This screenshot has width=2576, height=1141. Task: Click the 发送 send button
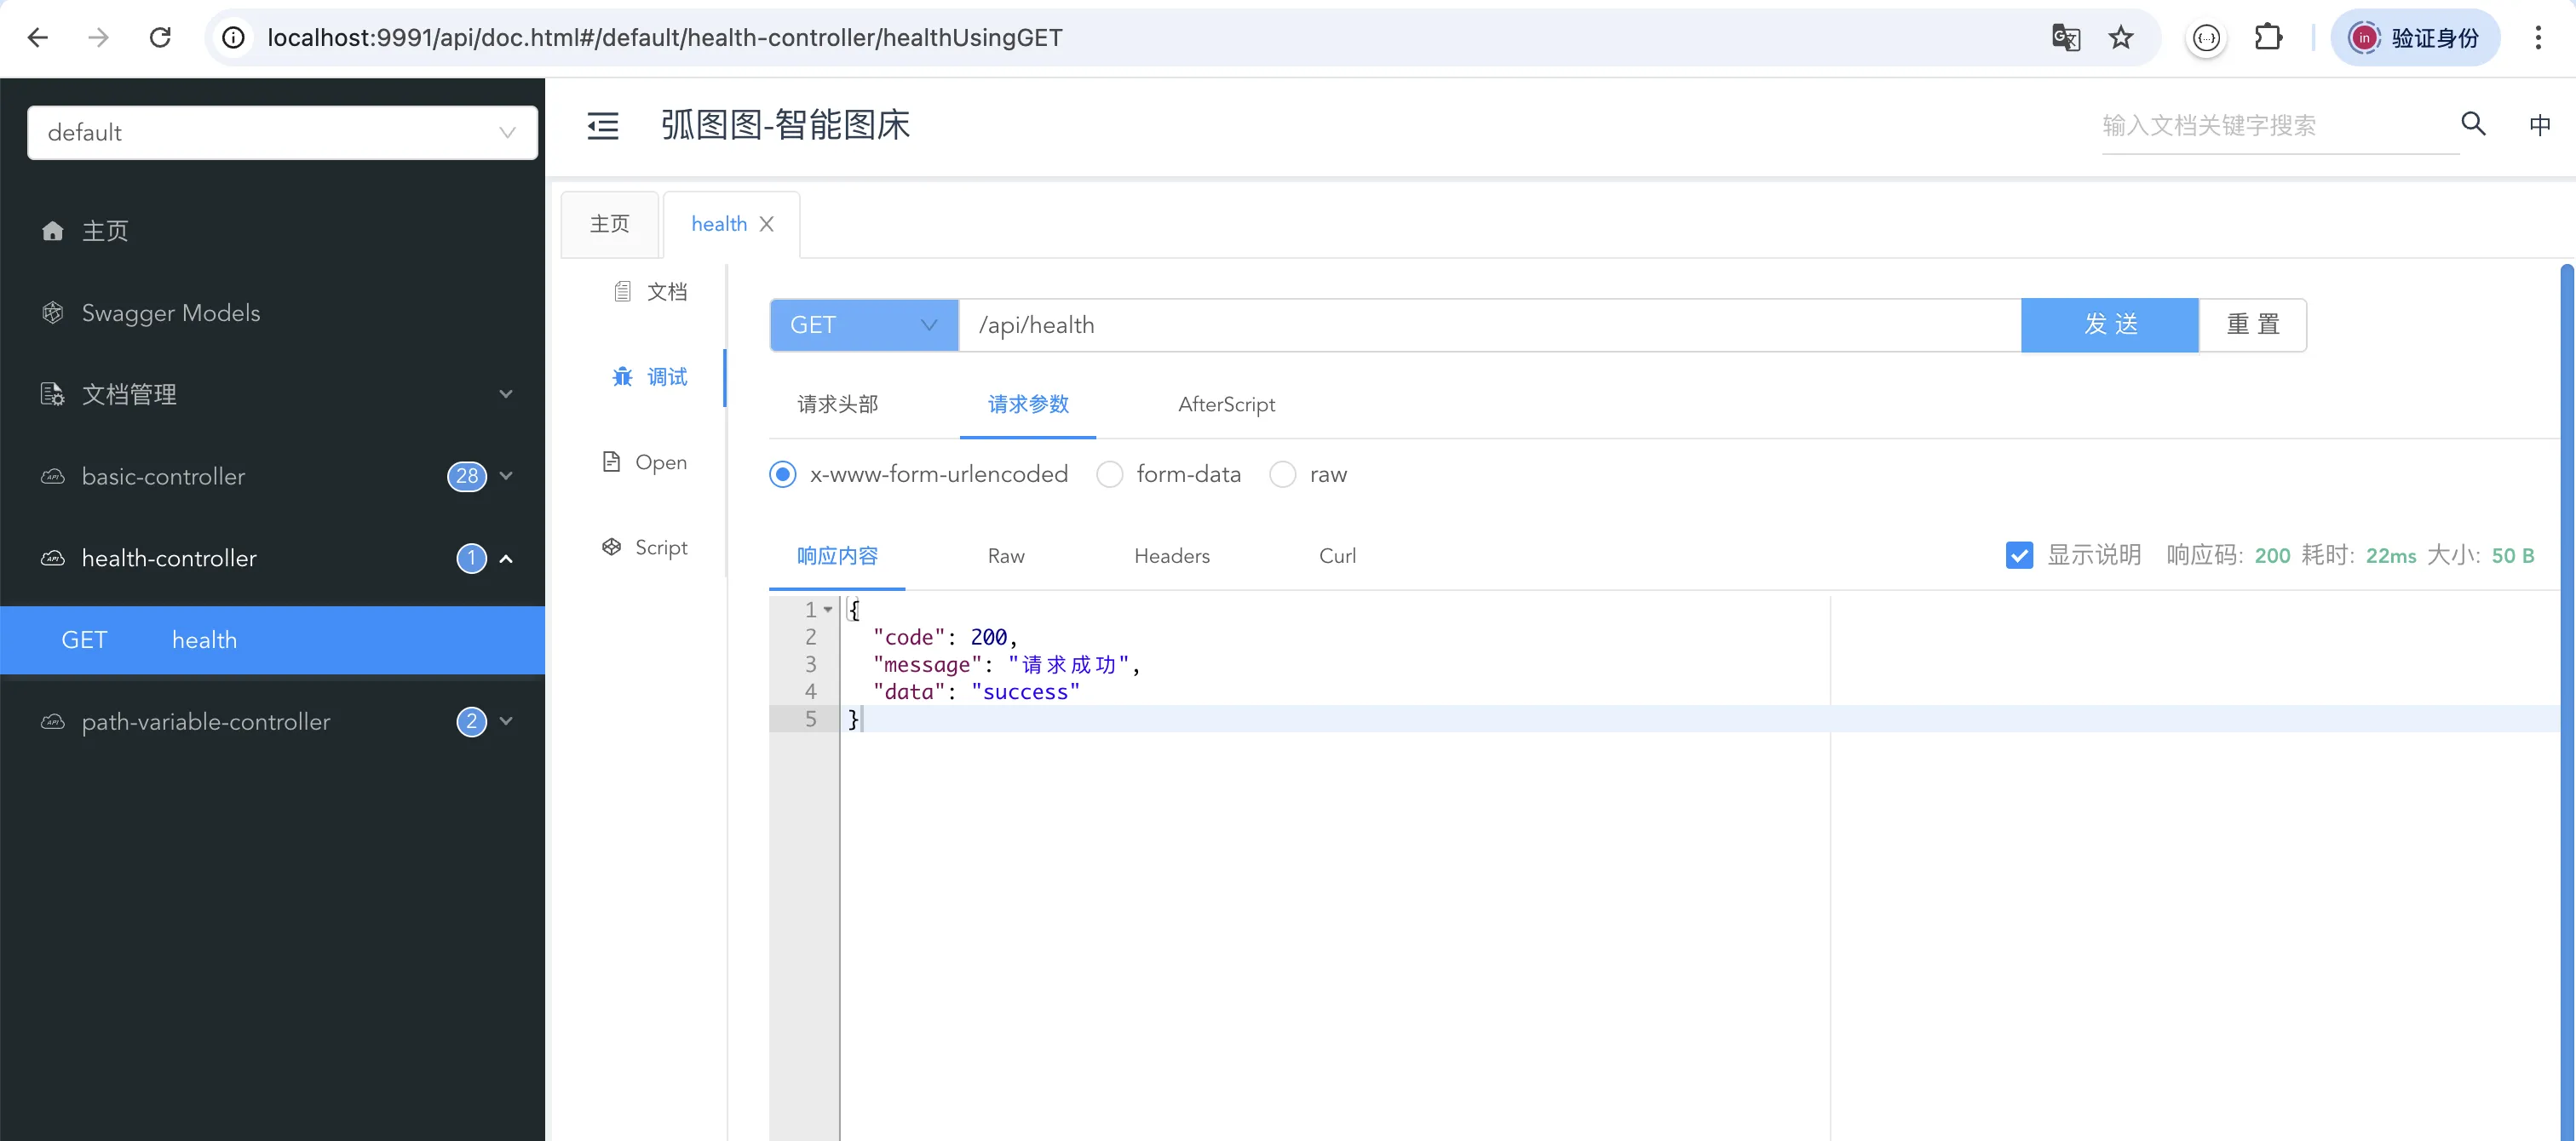[2109, 325]
